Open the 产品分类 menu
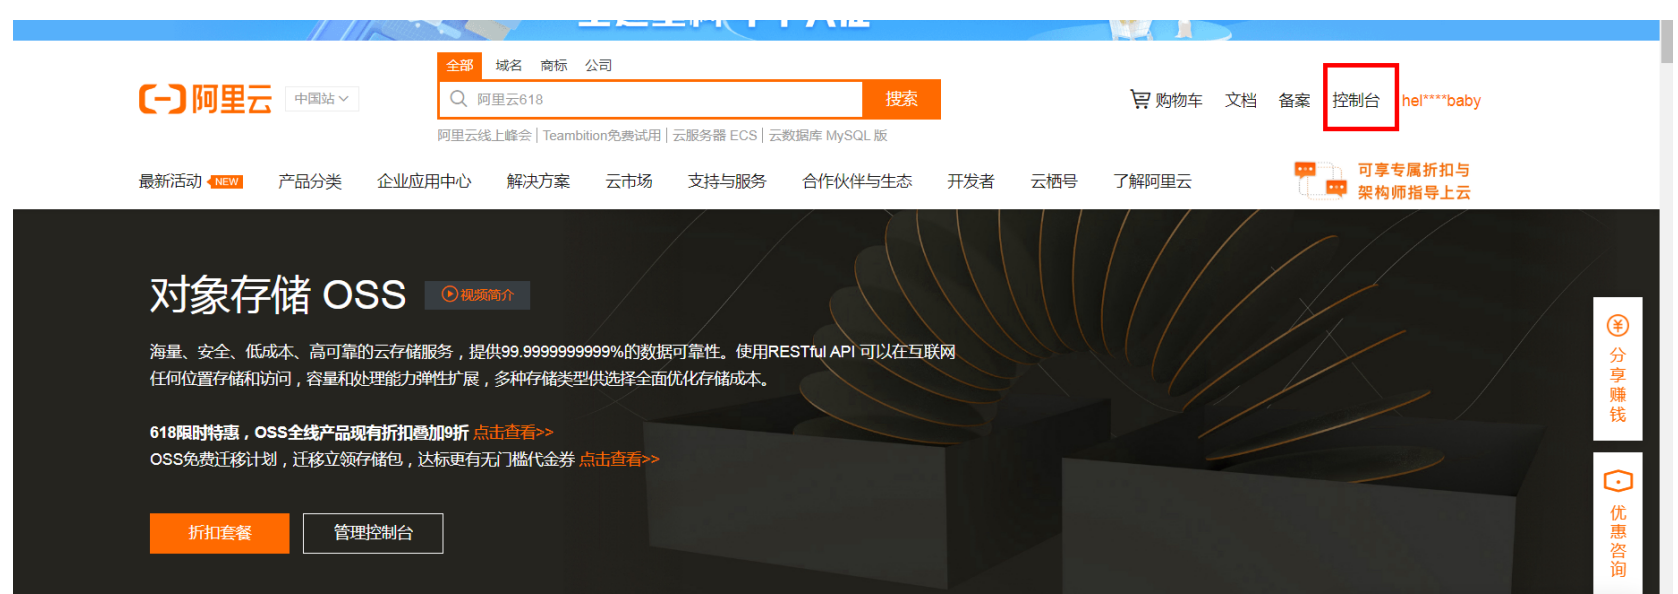 [310, 181]
